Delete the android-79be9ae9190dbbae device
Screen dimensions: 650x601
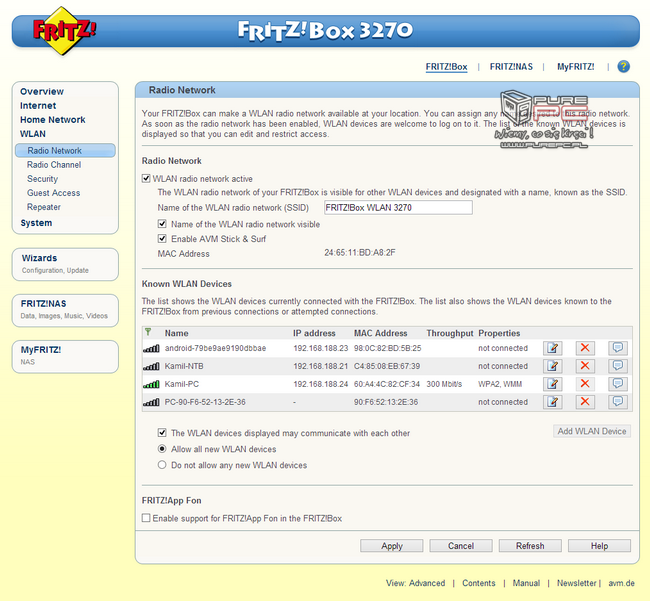click(x=585, y=348)
